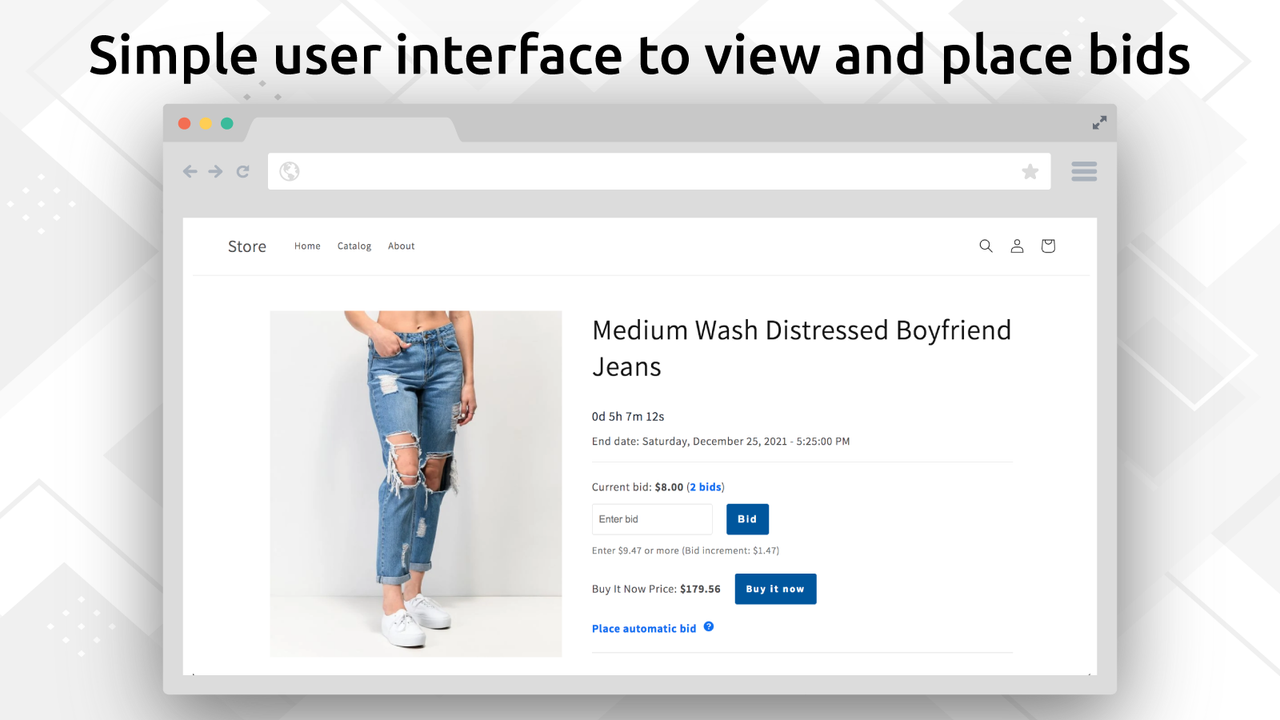Click the Buy it now button
The height and width of the screenshot is (720, 1280).
(775, 588)
